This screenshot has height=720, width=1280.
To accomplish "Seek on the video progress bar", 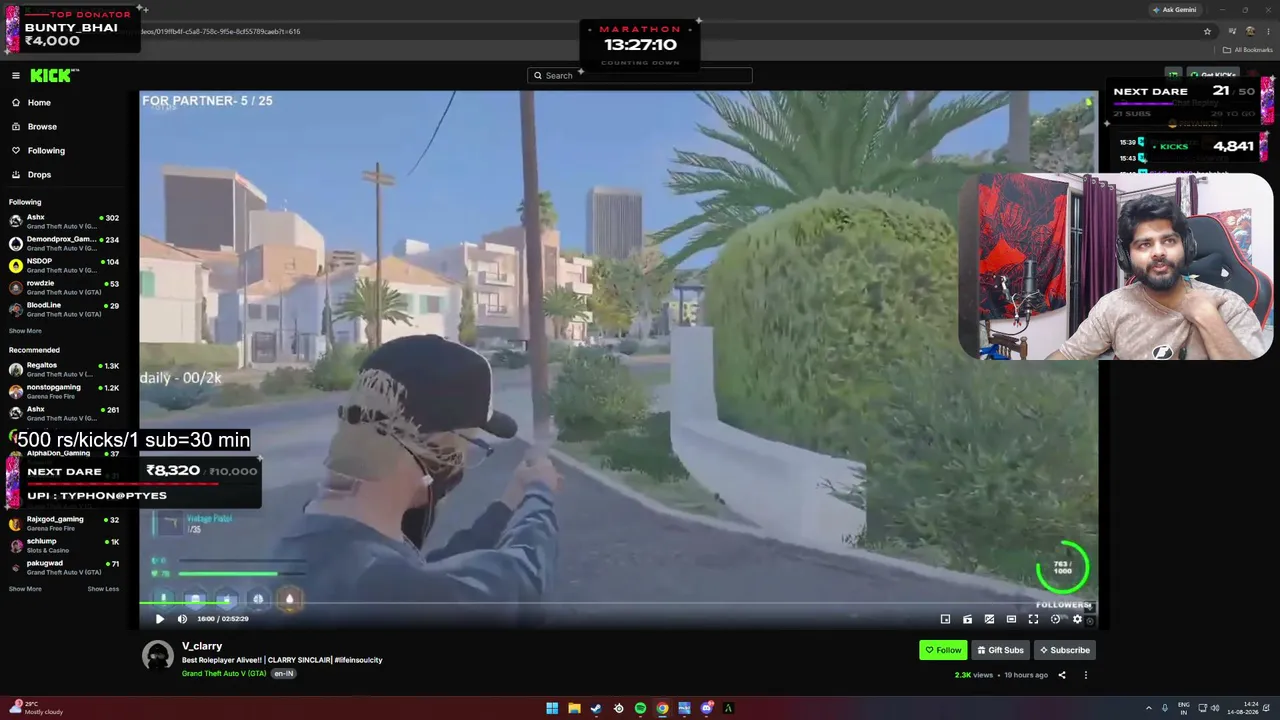I will coord(618,604).
